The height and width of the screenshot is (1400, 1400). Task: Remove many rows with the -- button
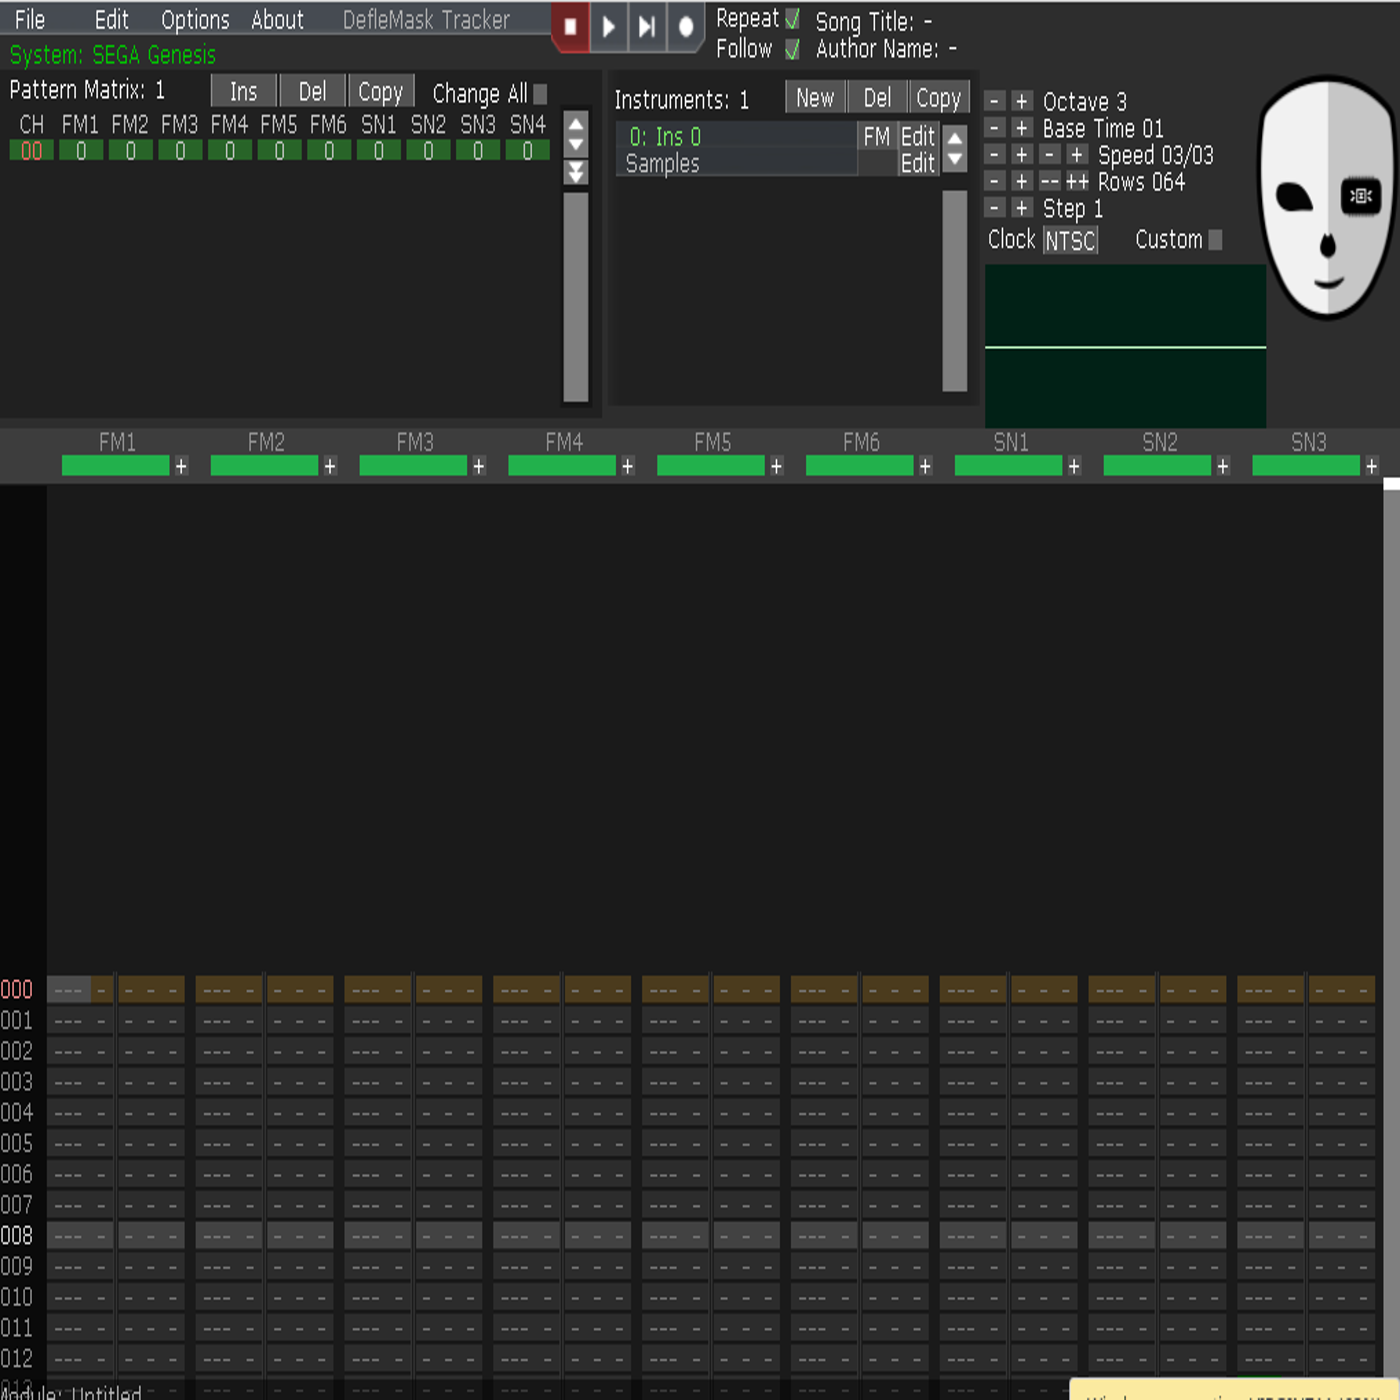coord(1049,182)
